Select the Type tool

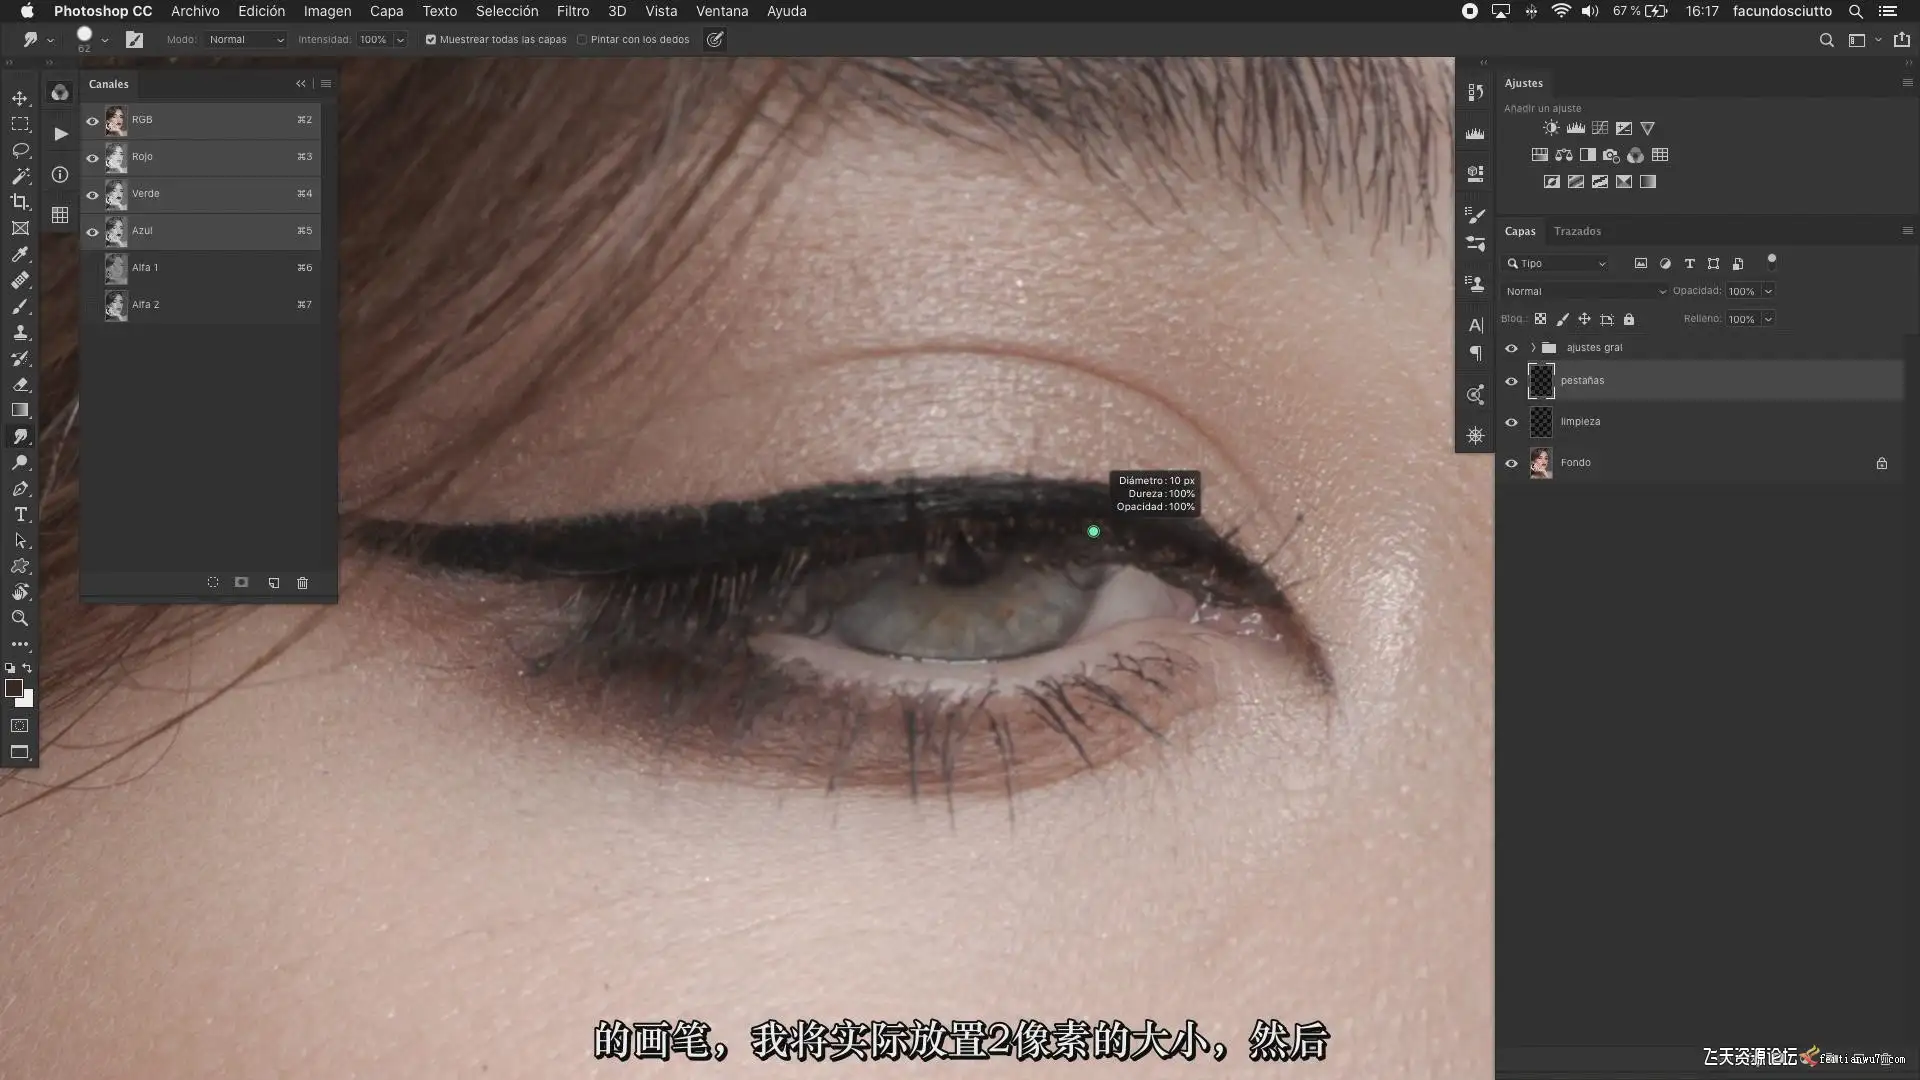tap(20, 515)
